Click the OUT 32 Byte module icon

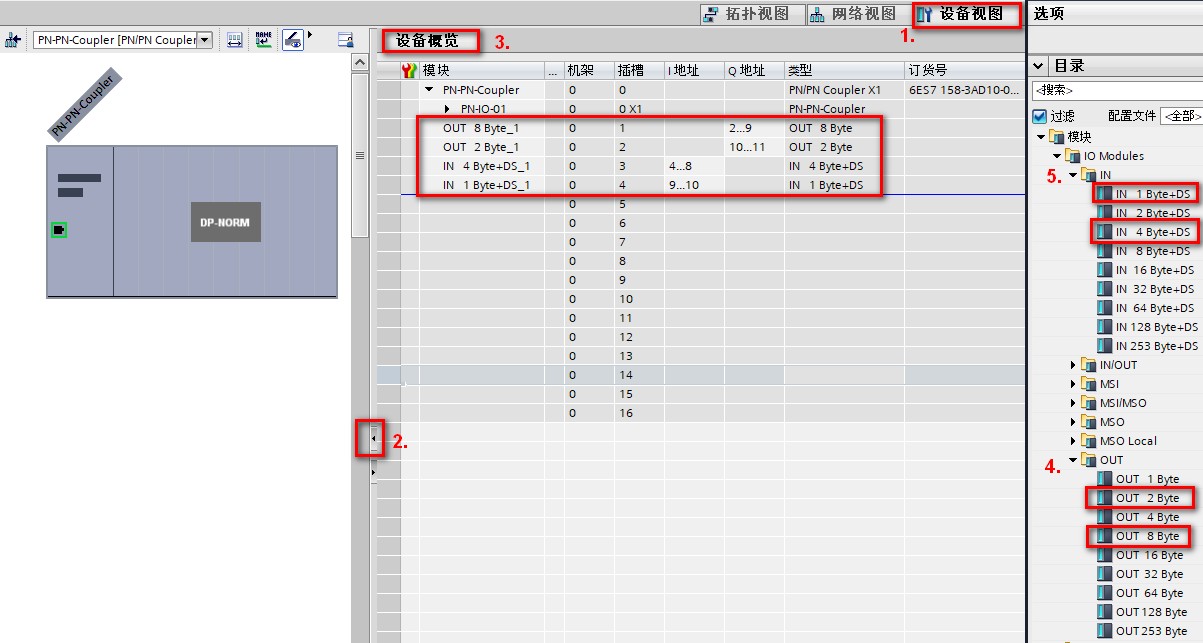[x=1104, y=574]
